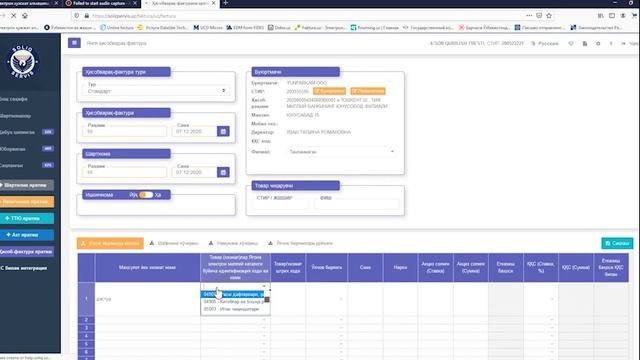
Task: Open the browser library icon
Action: [x=601, y=16]
